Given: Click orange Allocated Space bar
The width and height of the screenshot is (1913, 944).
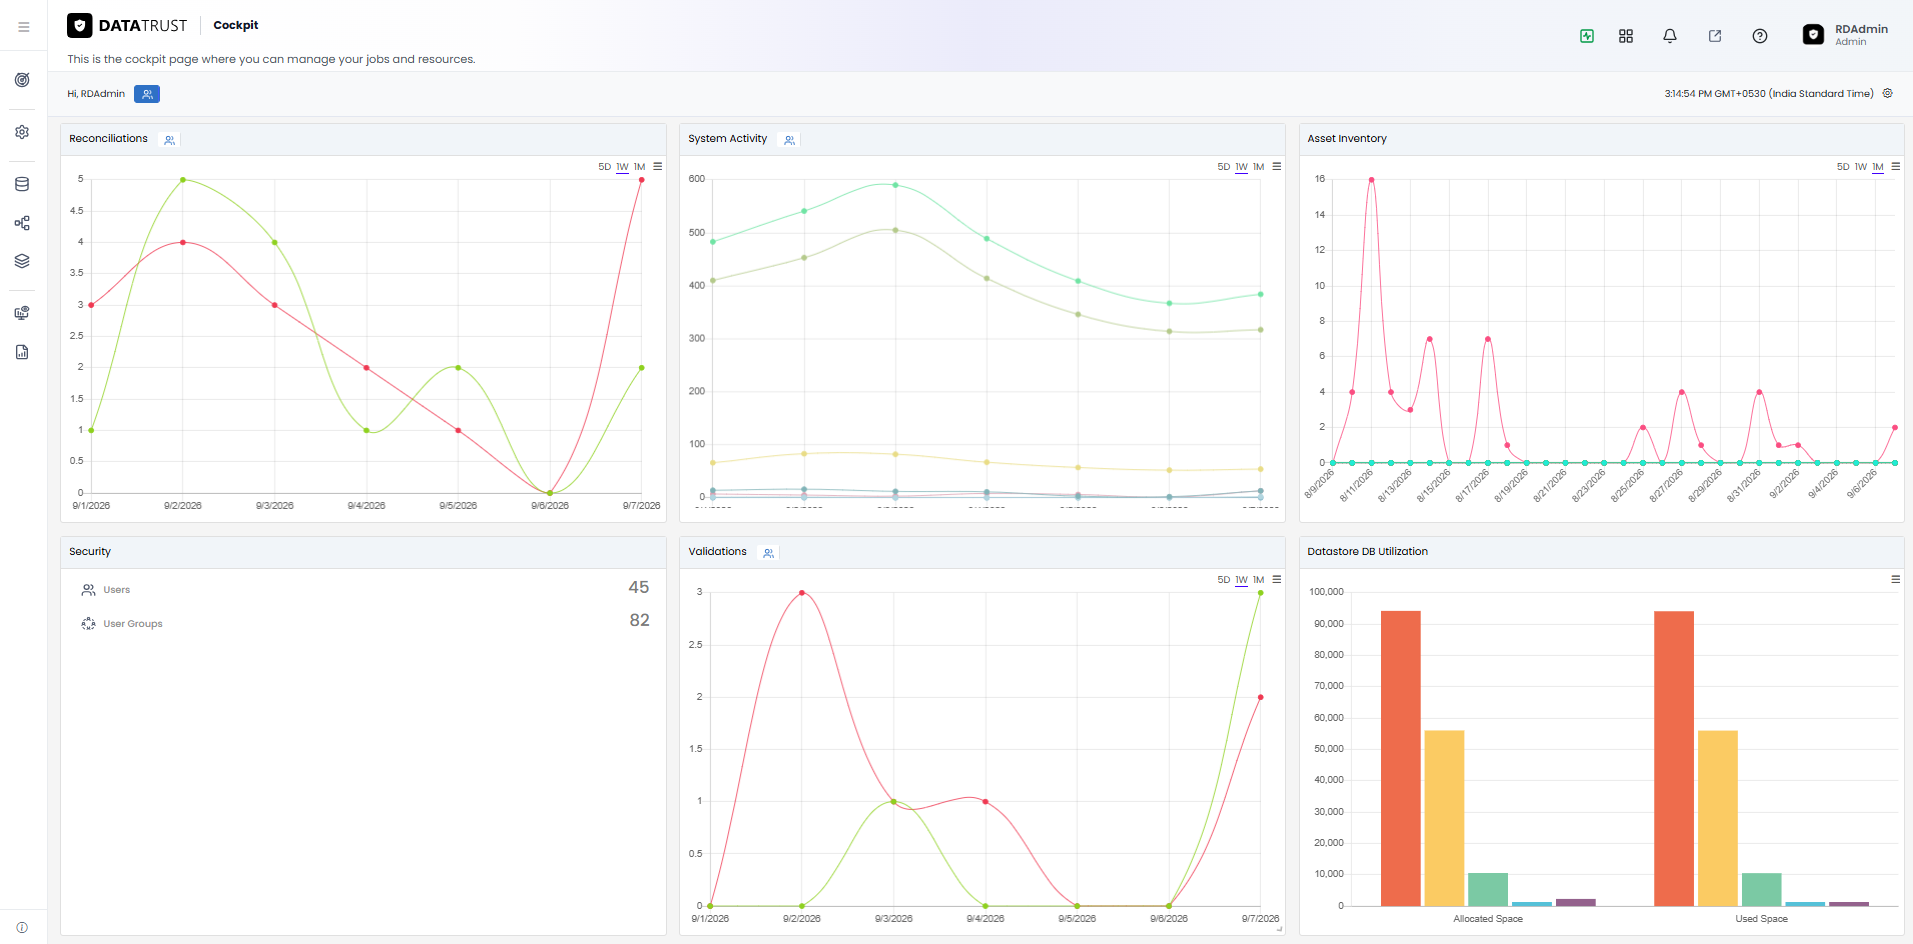Looking at the screenshot, I should pyautogui.click(x=1401, y=758).
